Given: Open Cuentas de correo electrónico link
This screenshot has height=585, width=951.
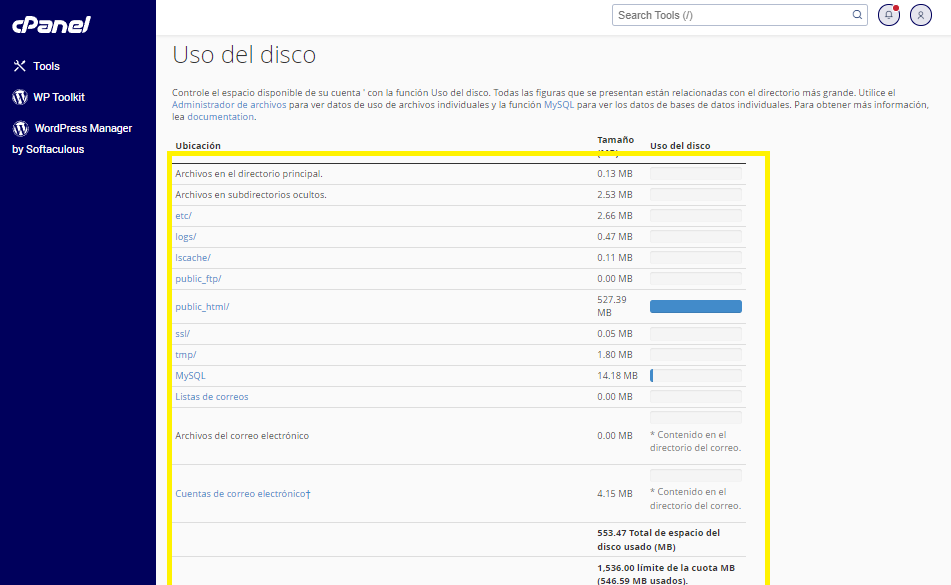Looking at the screenshot, I should 242,494.
